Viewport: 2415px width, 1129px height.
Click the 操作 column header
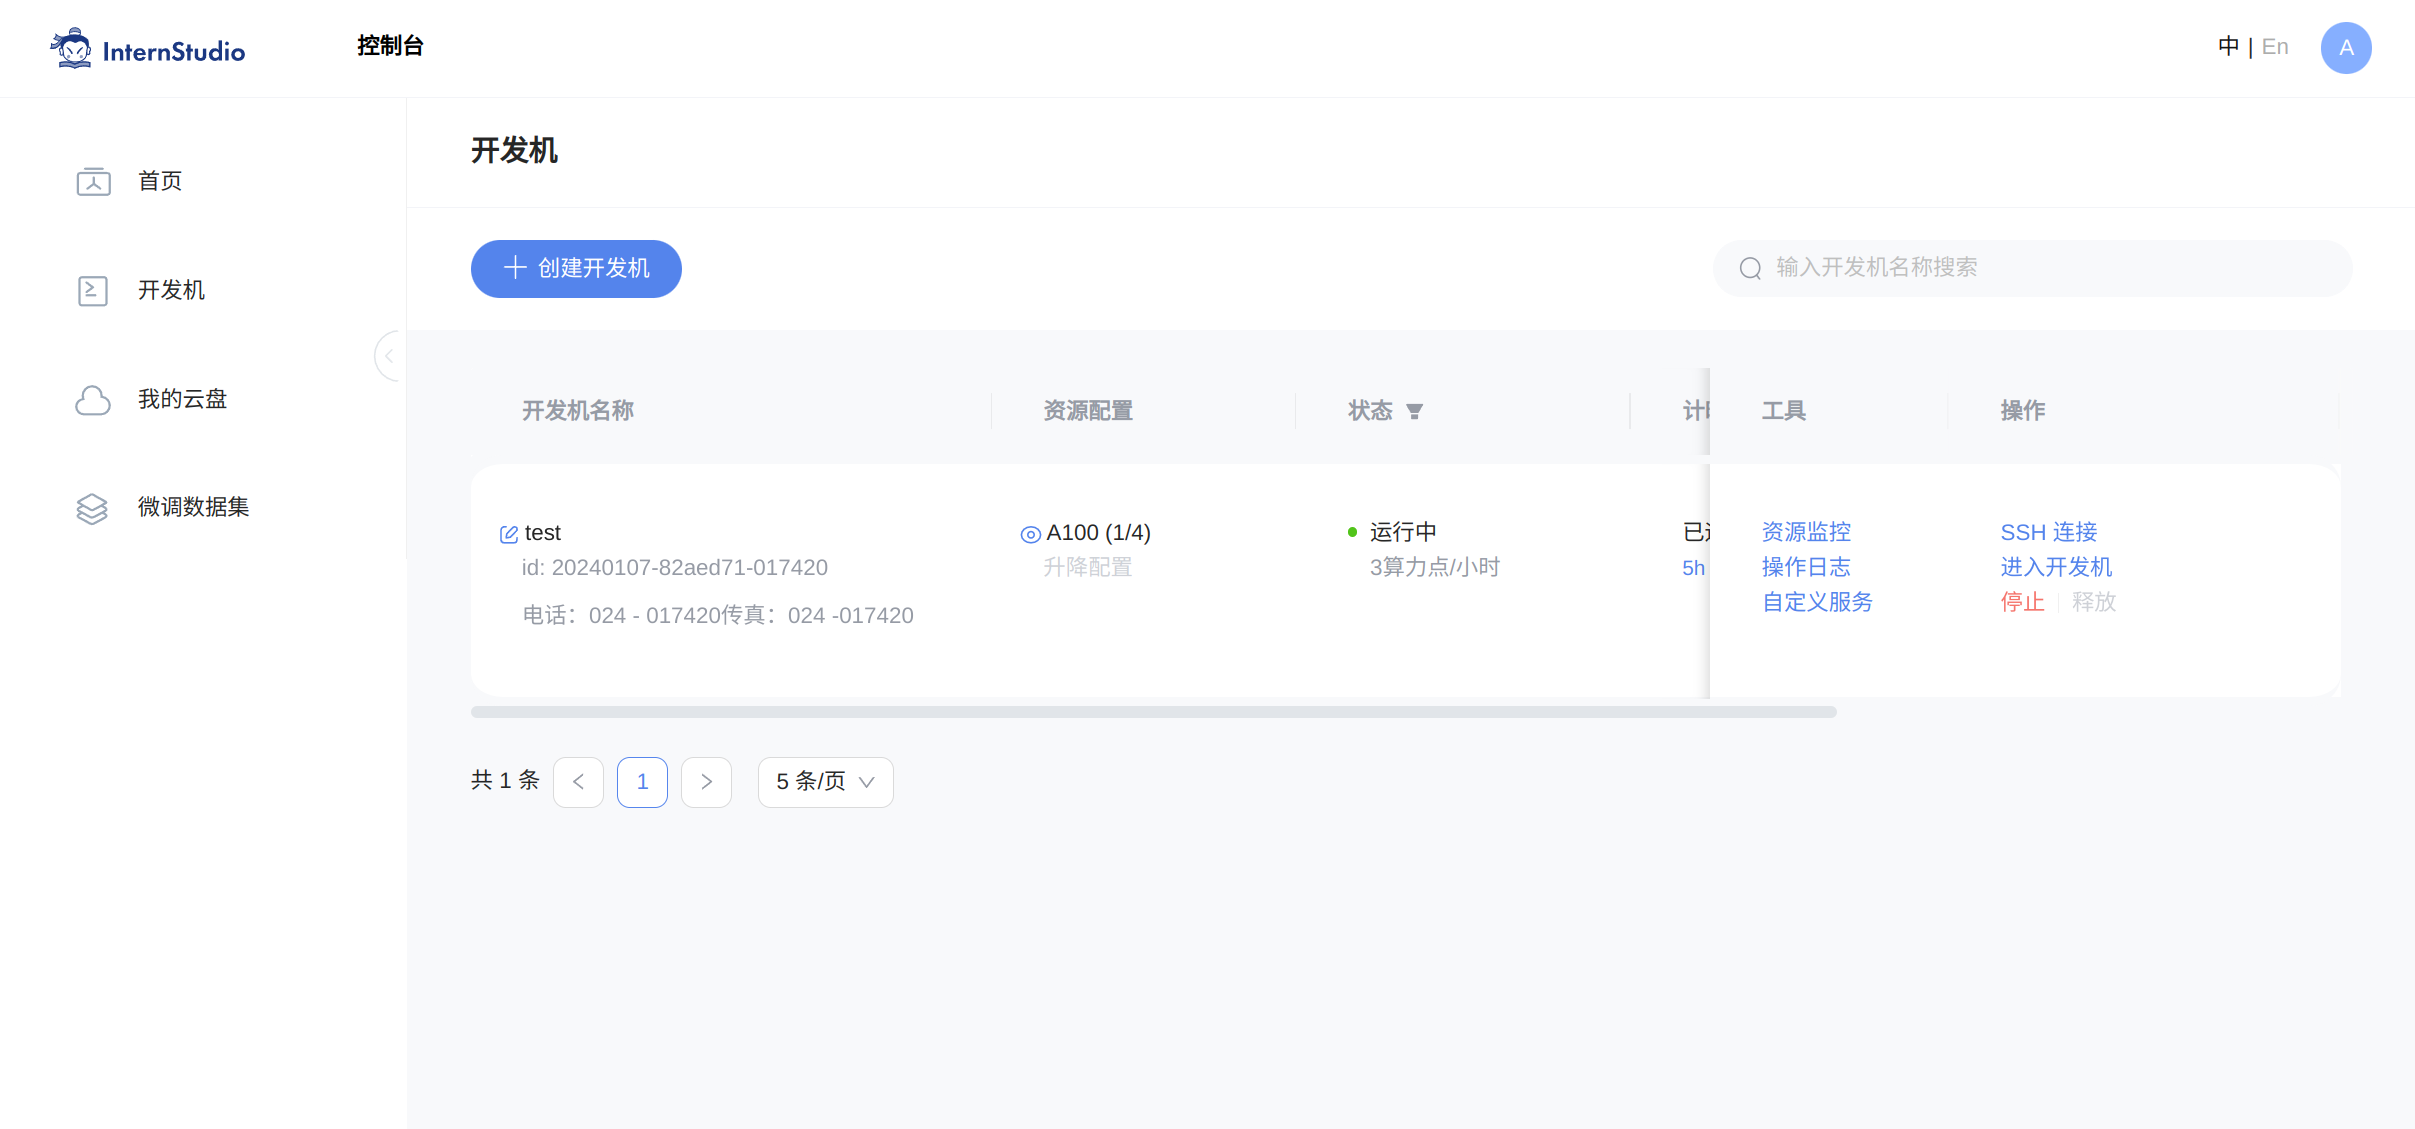coord(2022,411)
